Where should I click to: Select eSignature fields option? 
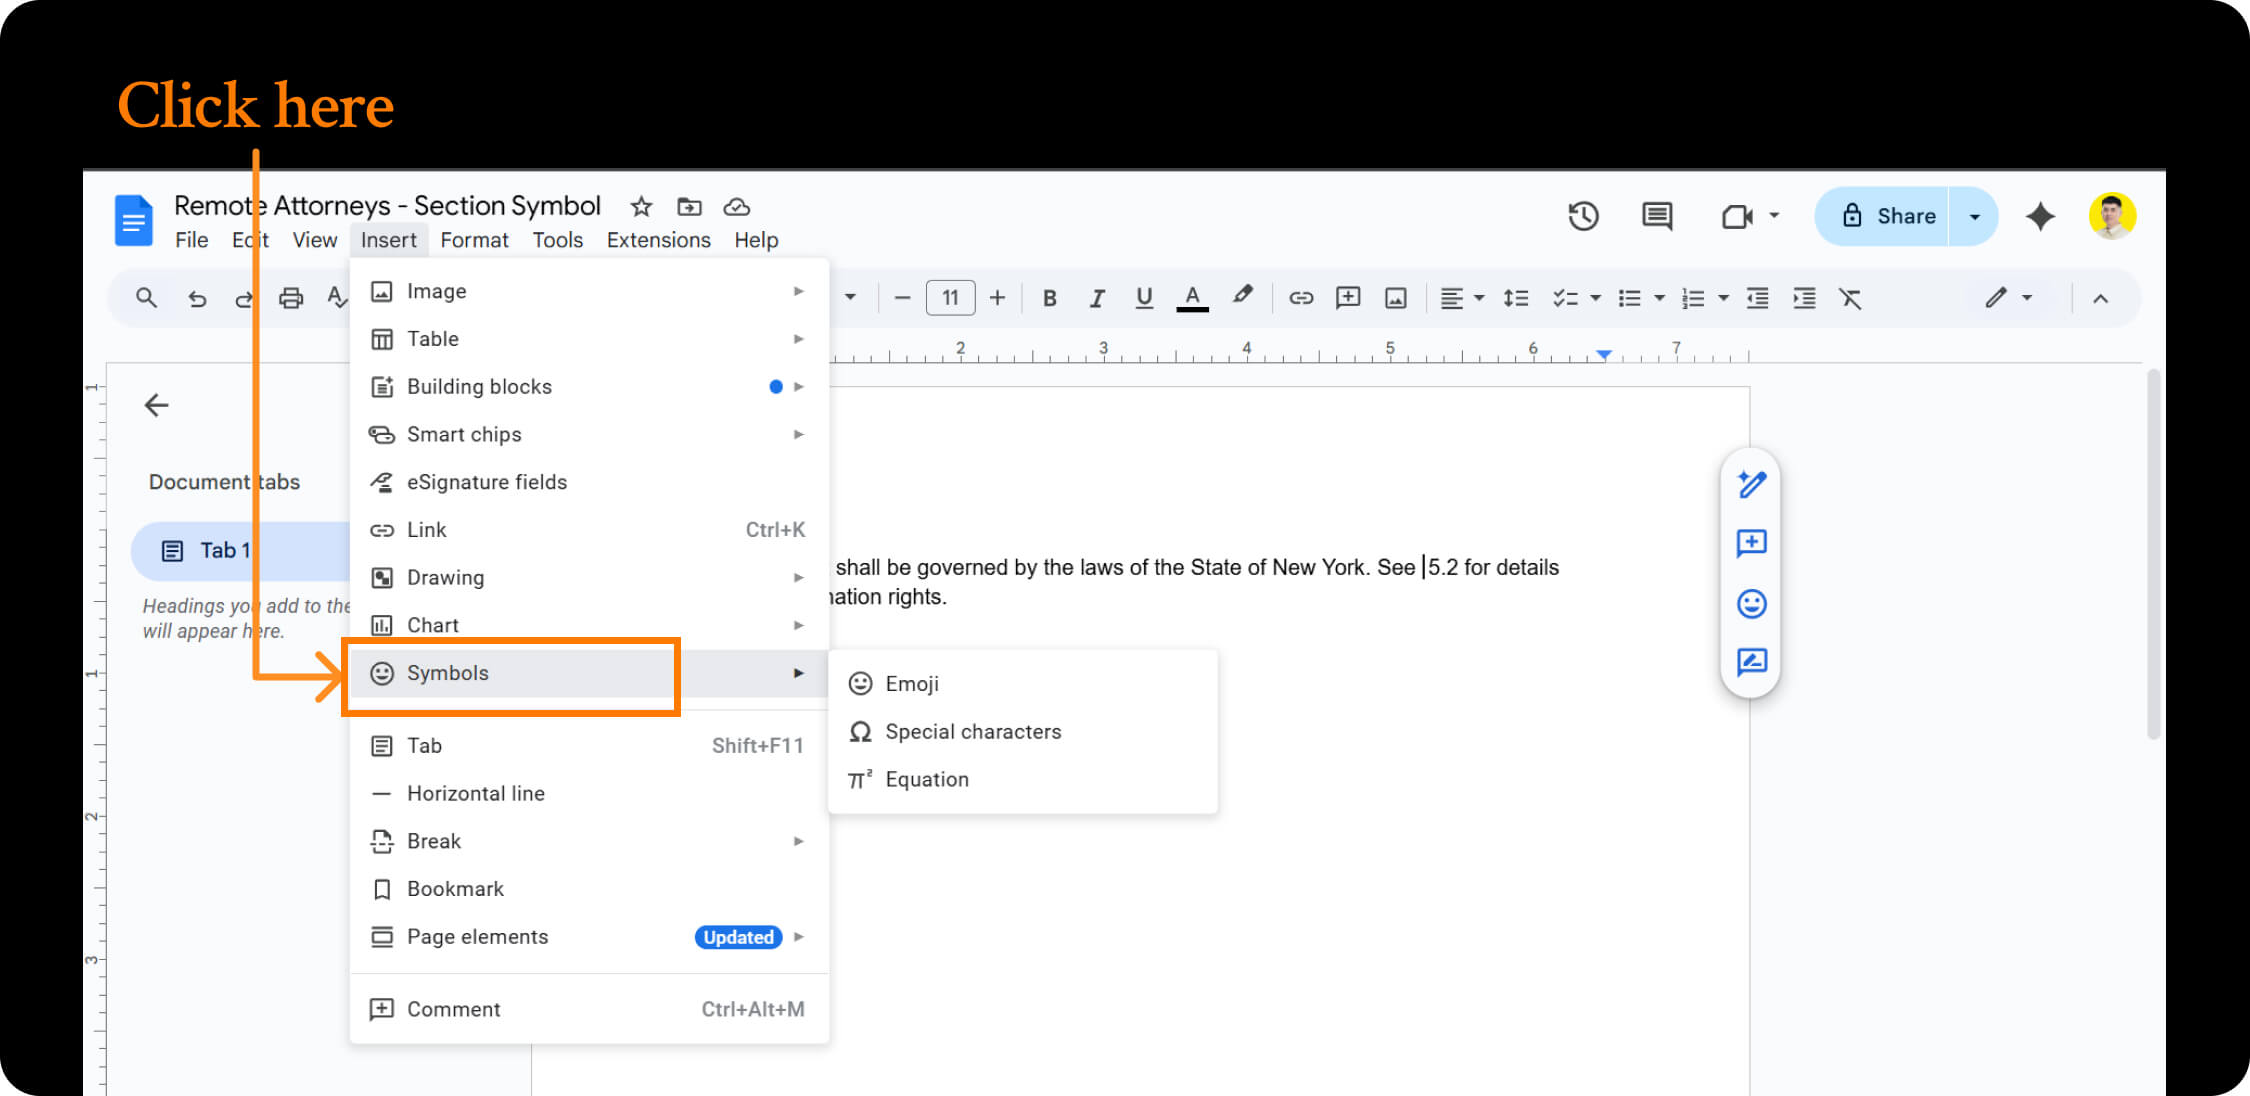[x=589, y=482]
